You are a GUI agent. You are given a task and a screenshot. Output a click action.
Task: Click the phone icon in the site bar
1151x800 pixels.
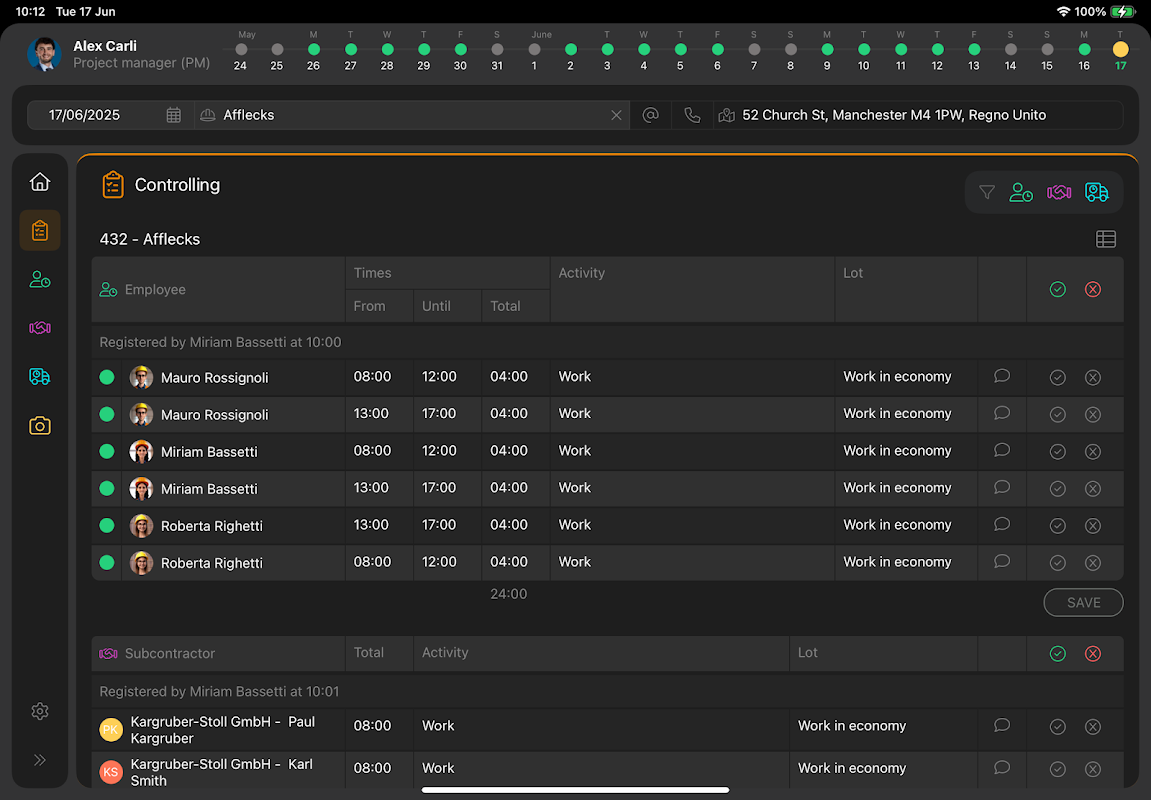692,115
